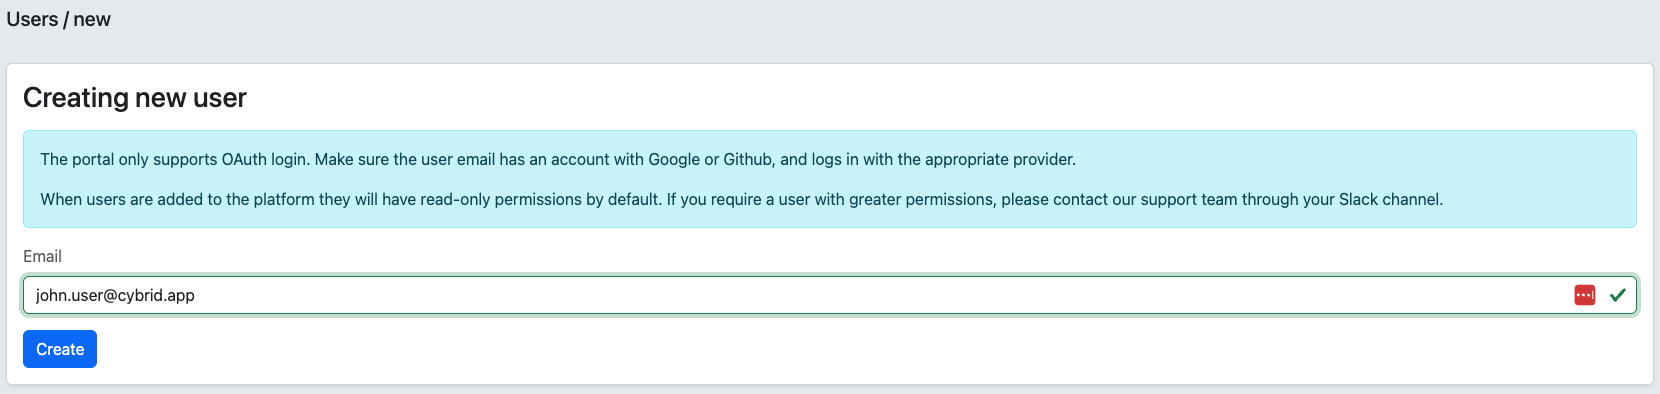The image size is (1660, 394).
Task: Open the Users breadcrumb link
Action: pyautogui.click(x=32, y=19)
